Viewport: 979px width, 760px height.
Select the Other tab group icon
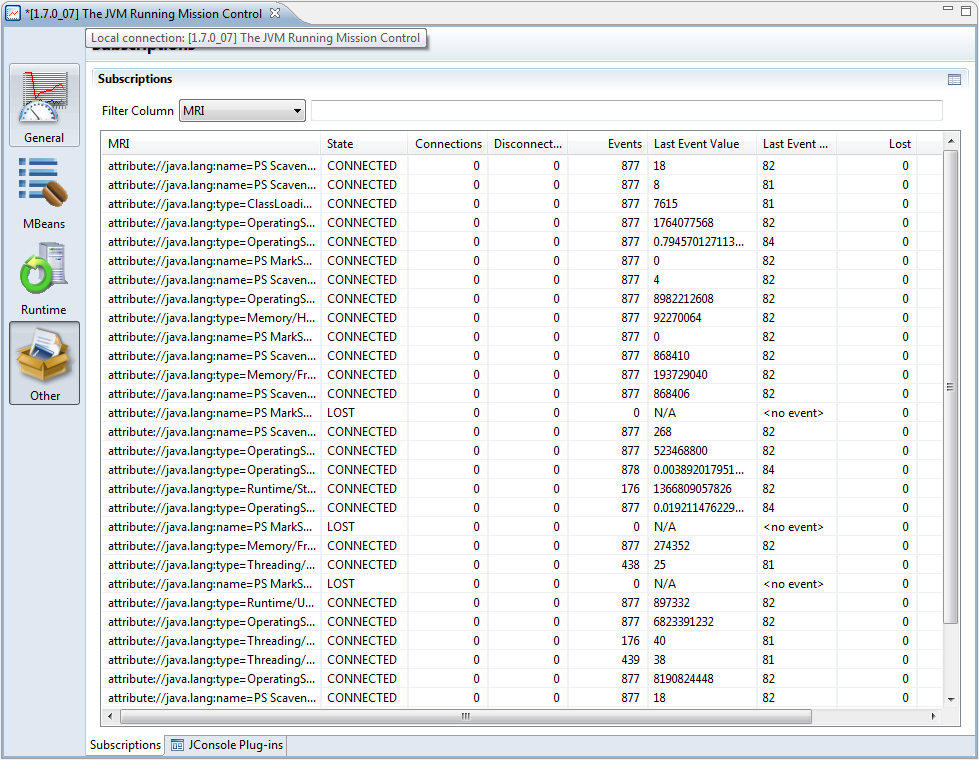click(x=44, y=363)
